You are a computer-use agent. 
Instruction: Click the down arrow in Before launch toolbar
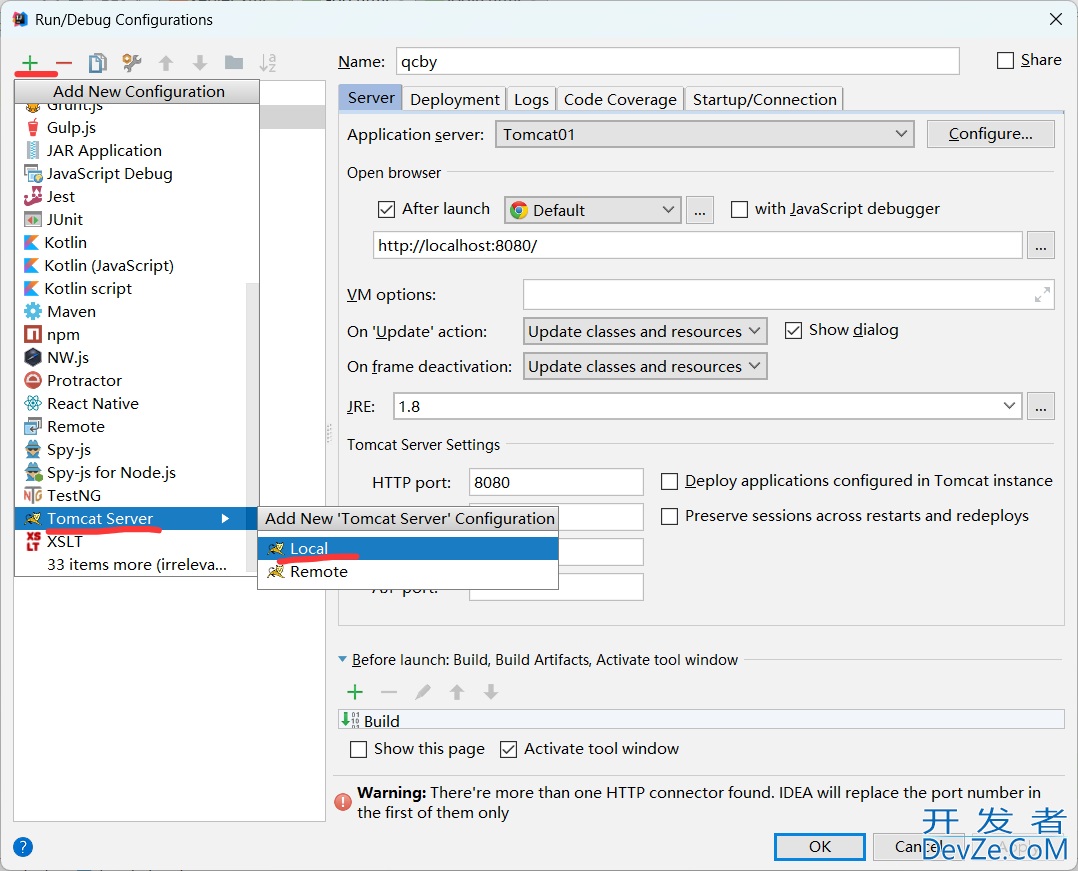tap(490, 692)
